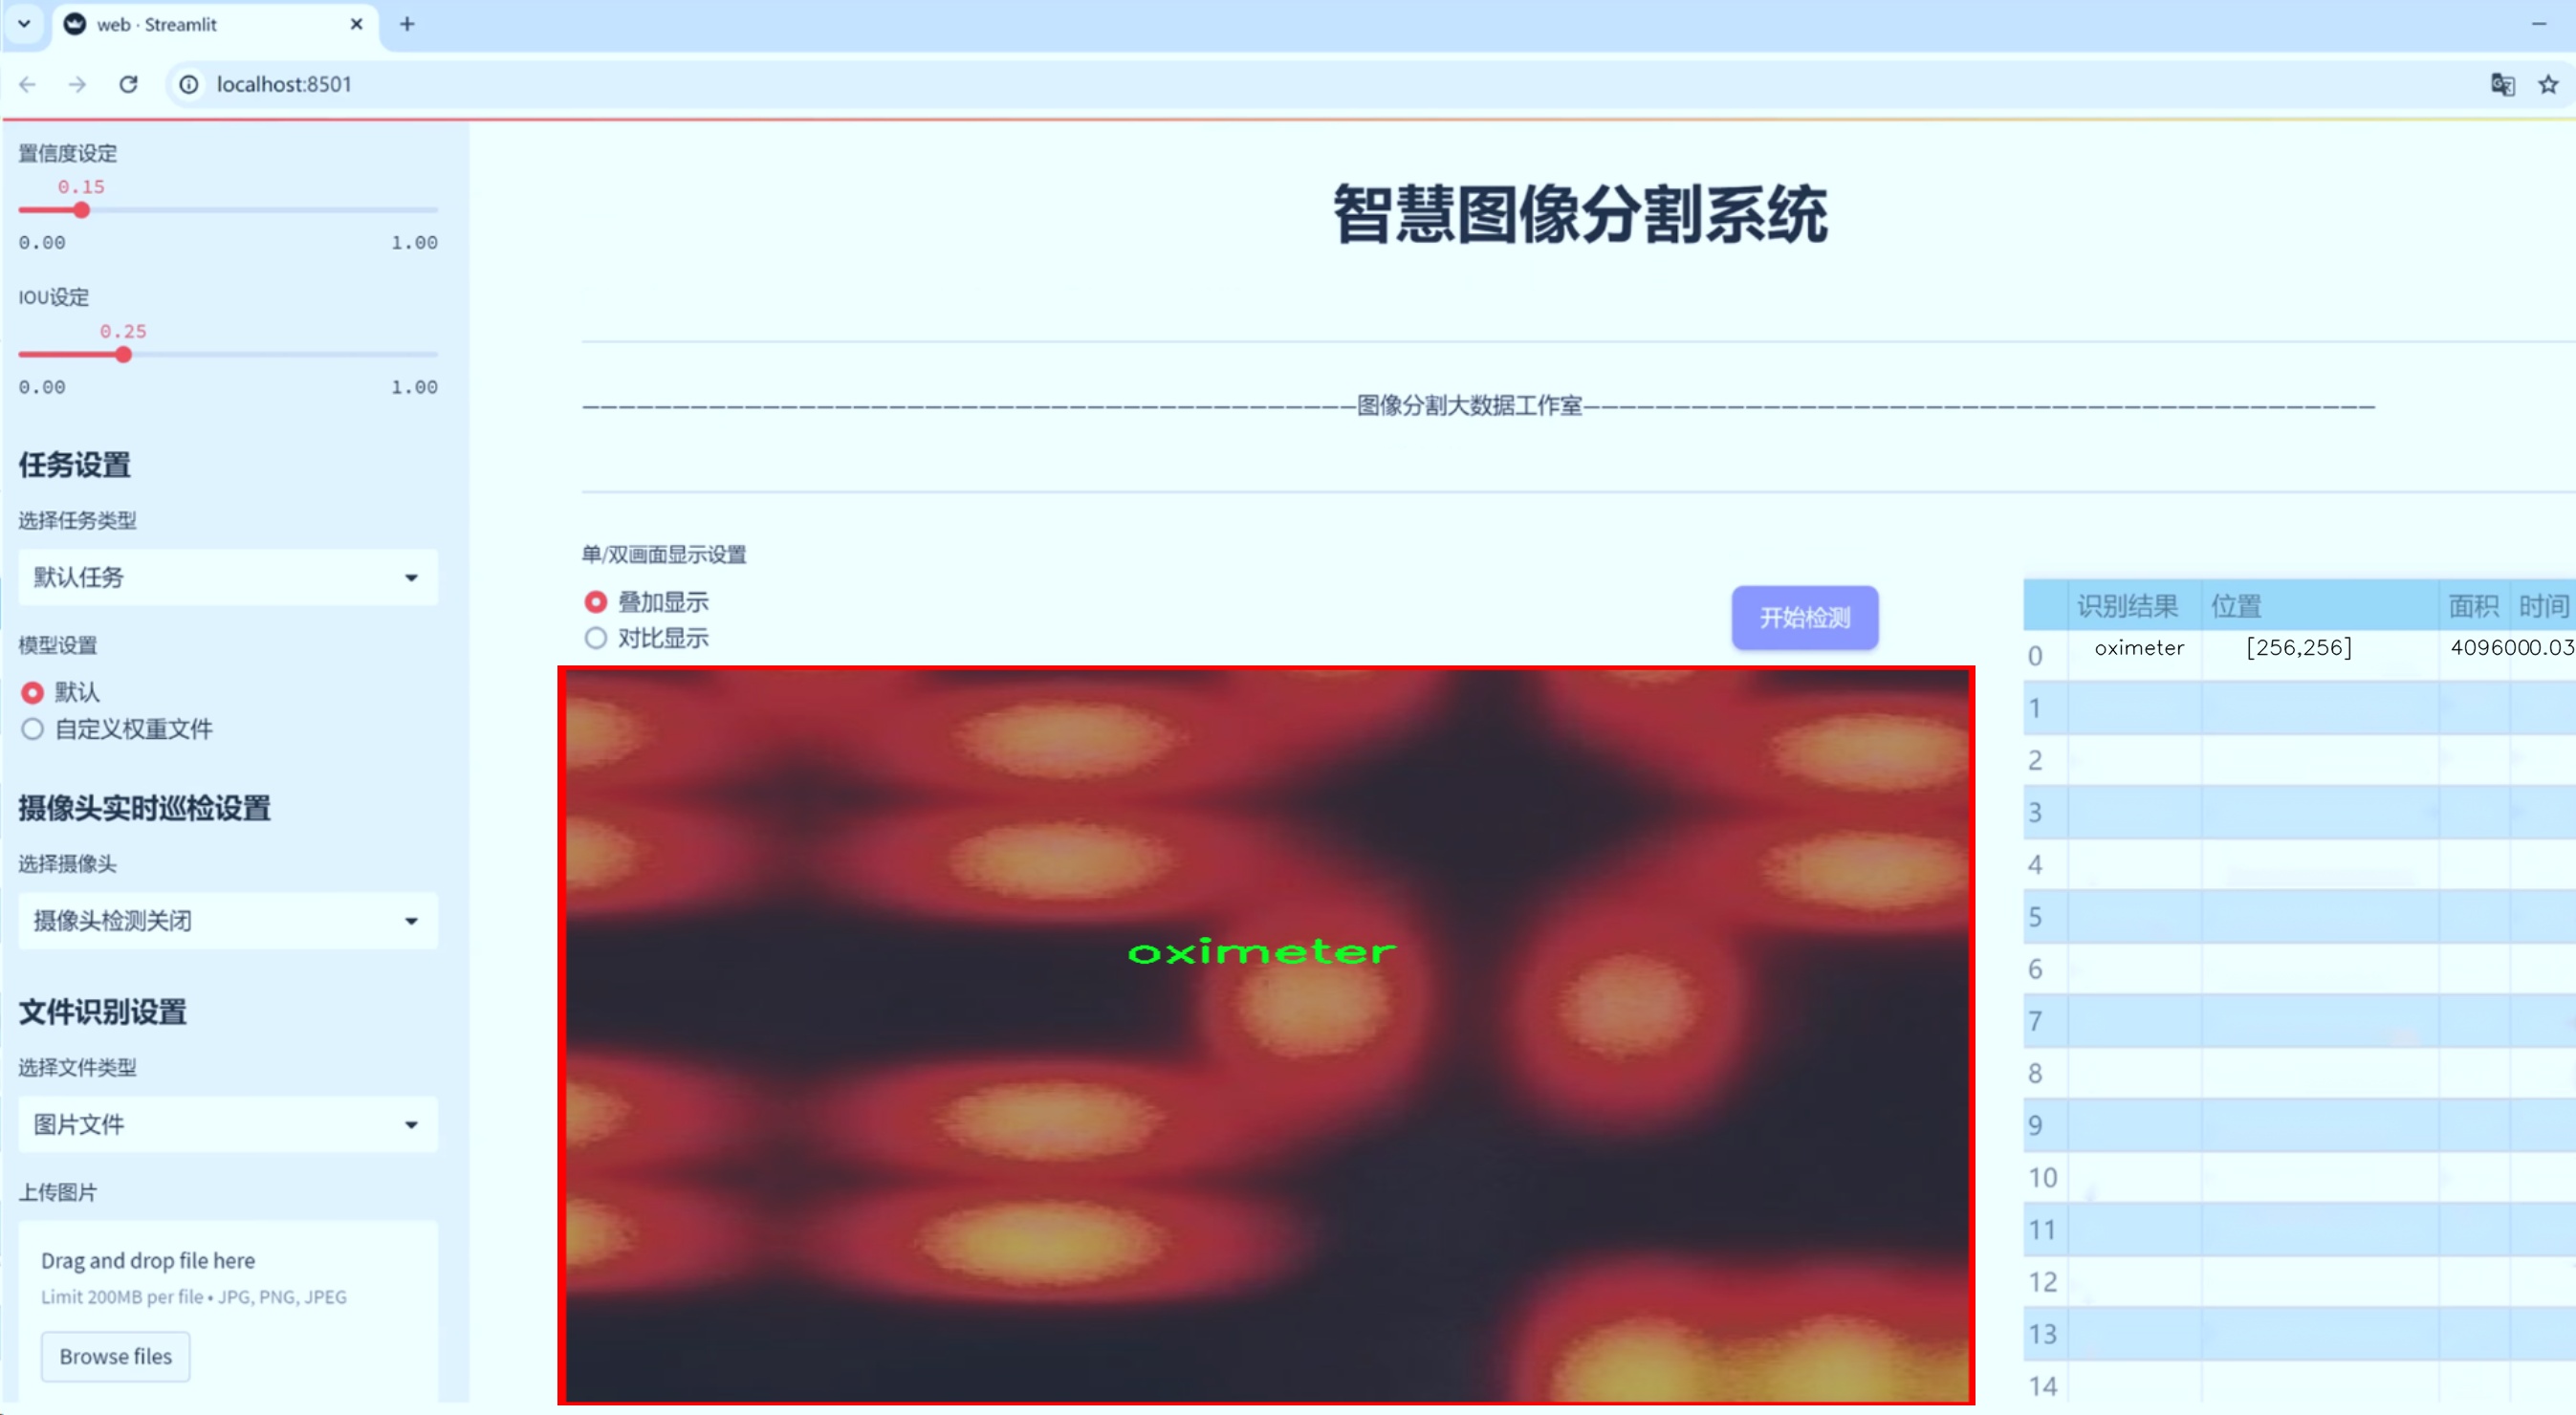Choose 自定义权重文件 model option
The image size is (2576, 1415).
click(x=33, y=729)
